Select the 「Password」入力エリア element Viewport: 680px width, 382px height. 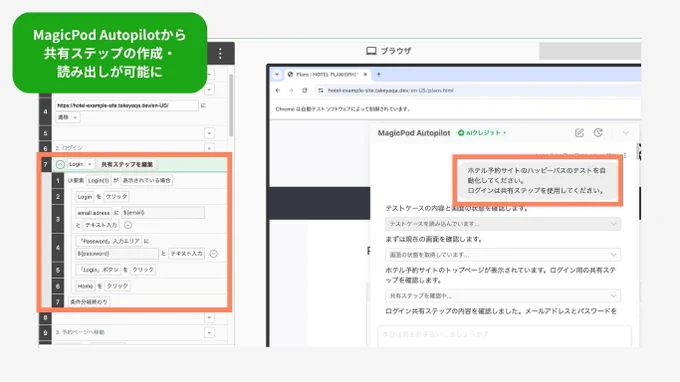[x=109, y=241]
